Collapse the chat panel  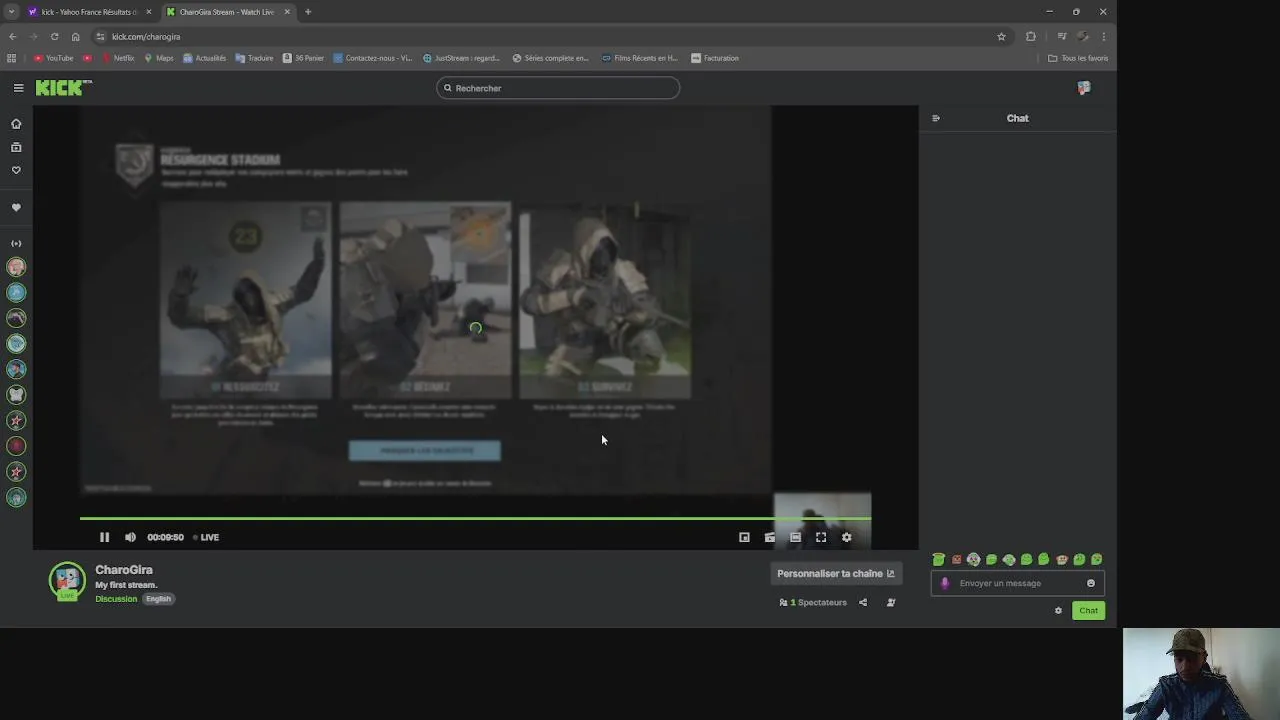(x=936, y=118)
